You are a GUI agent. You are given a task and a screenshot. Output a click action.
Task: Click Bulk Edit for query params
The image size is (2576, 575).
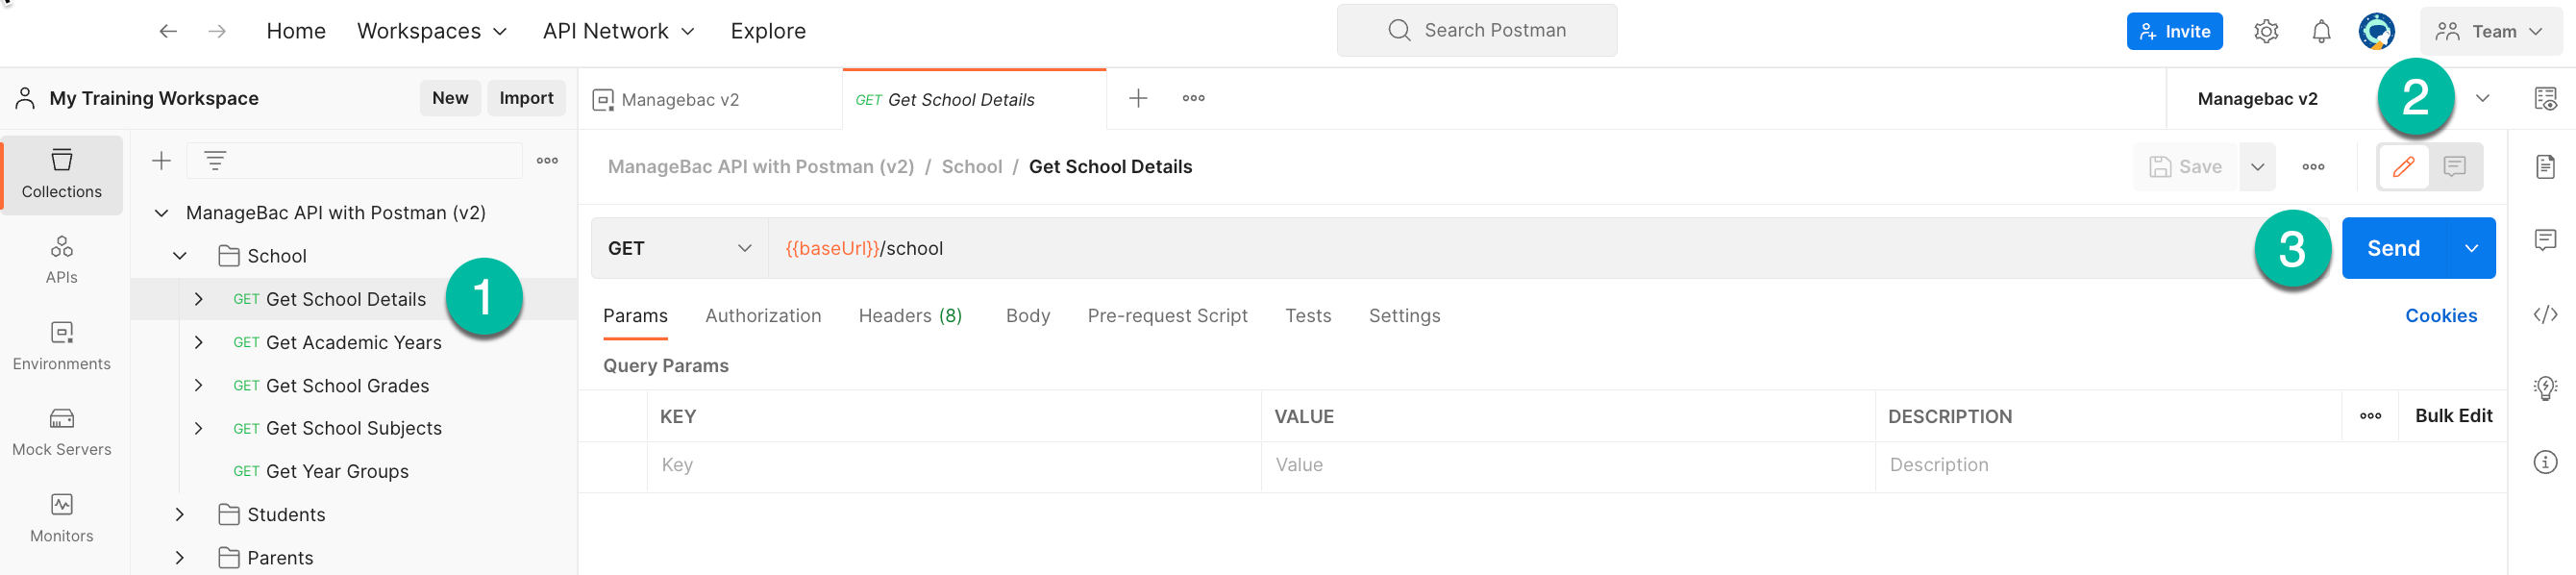(x=2453, y=416)
